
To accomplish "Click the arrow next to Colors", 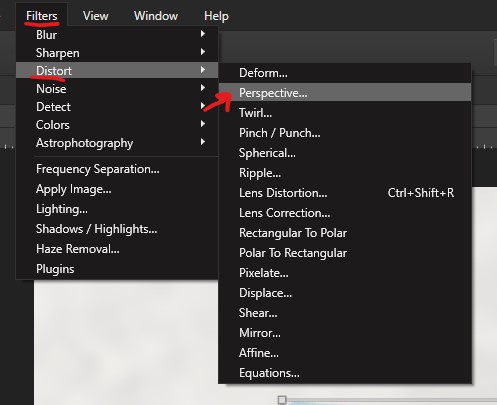I will pos(203,124).
